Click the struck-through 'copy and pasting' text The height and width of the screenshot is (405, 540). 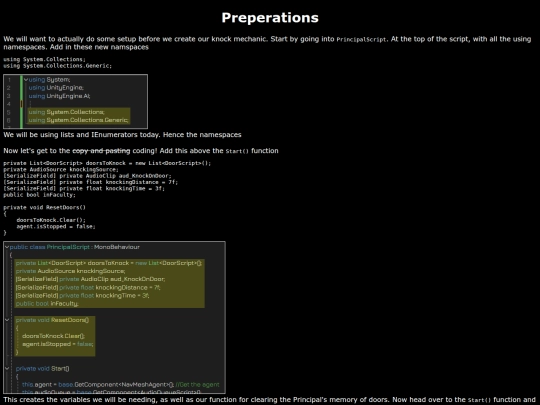(x=101, y=151)
